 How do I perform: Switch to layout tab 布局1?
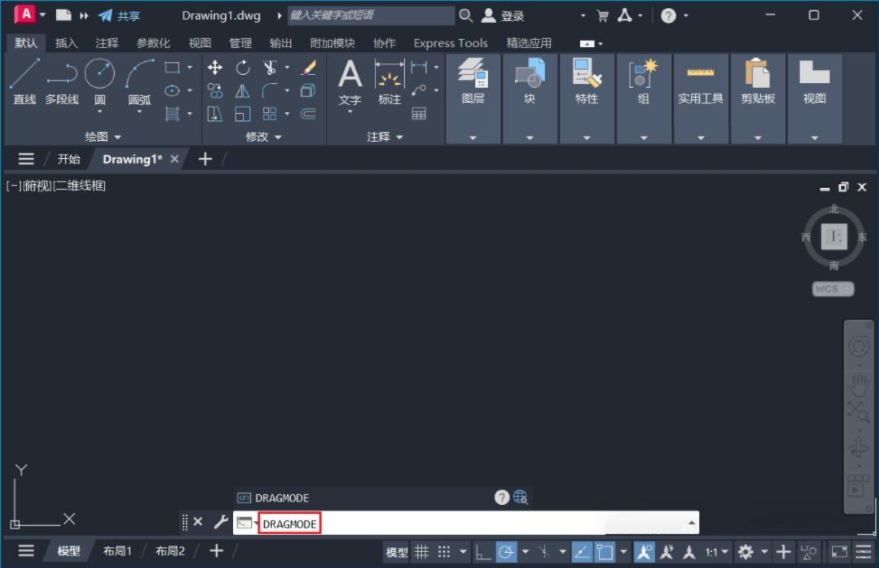pyautogui.click(x=117, y=551)
